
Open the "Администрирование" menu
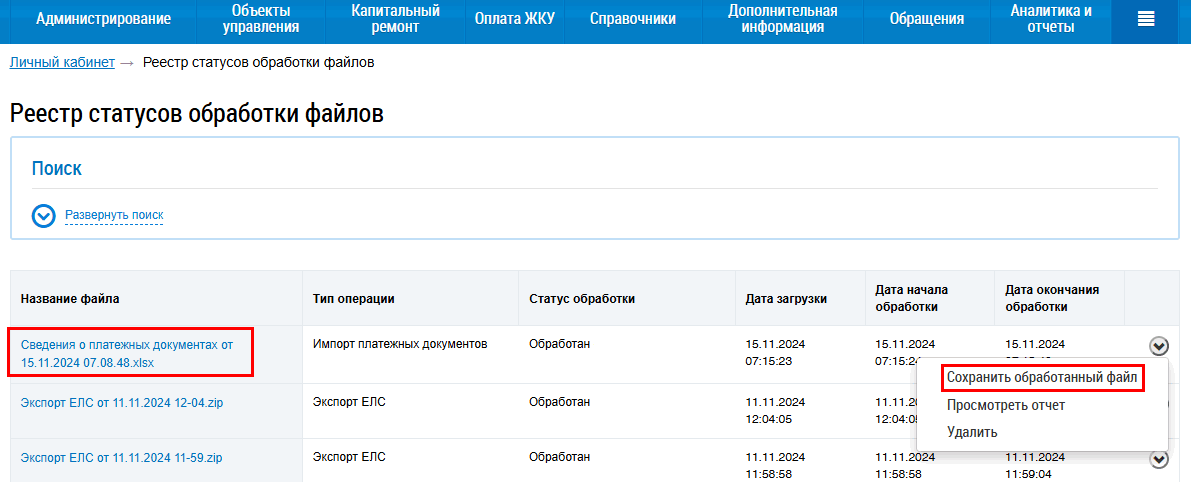[x=103, y=19]
